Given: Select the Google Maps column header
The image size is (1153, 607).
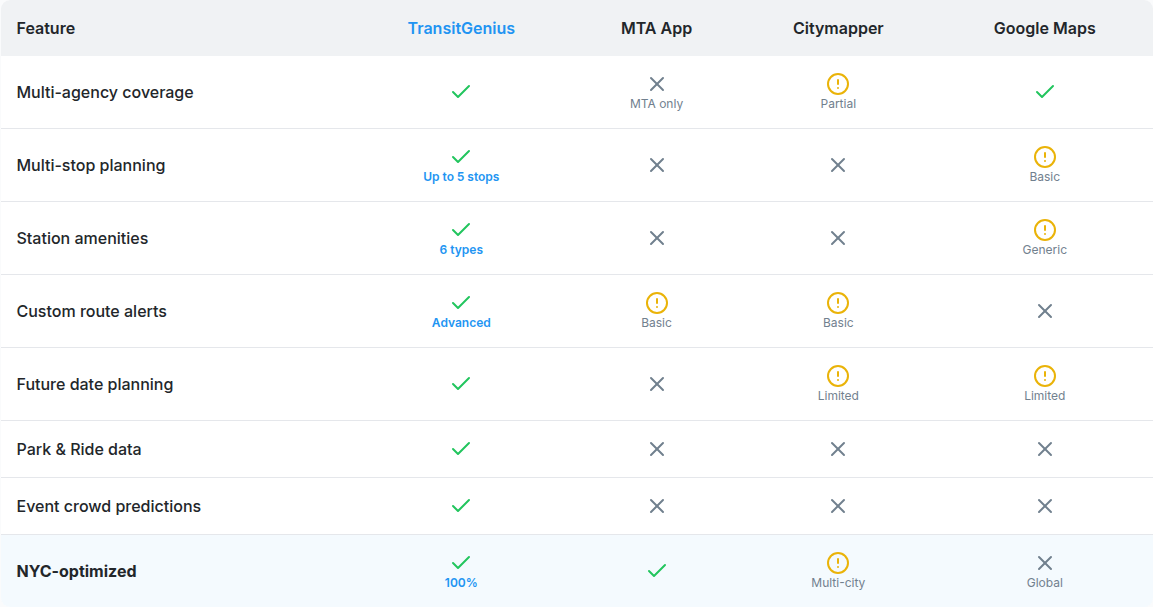Looking at the screenshot, I should (x=1044, y=28).
